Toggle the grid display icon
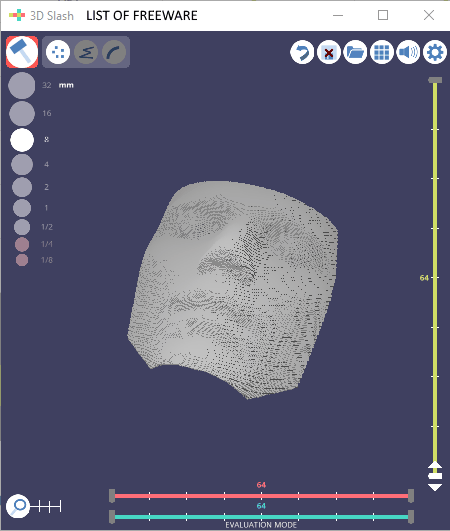 pos(382,52)
